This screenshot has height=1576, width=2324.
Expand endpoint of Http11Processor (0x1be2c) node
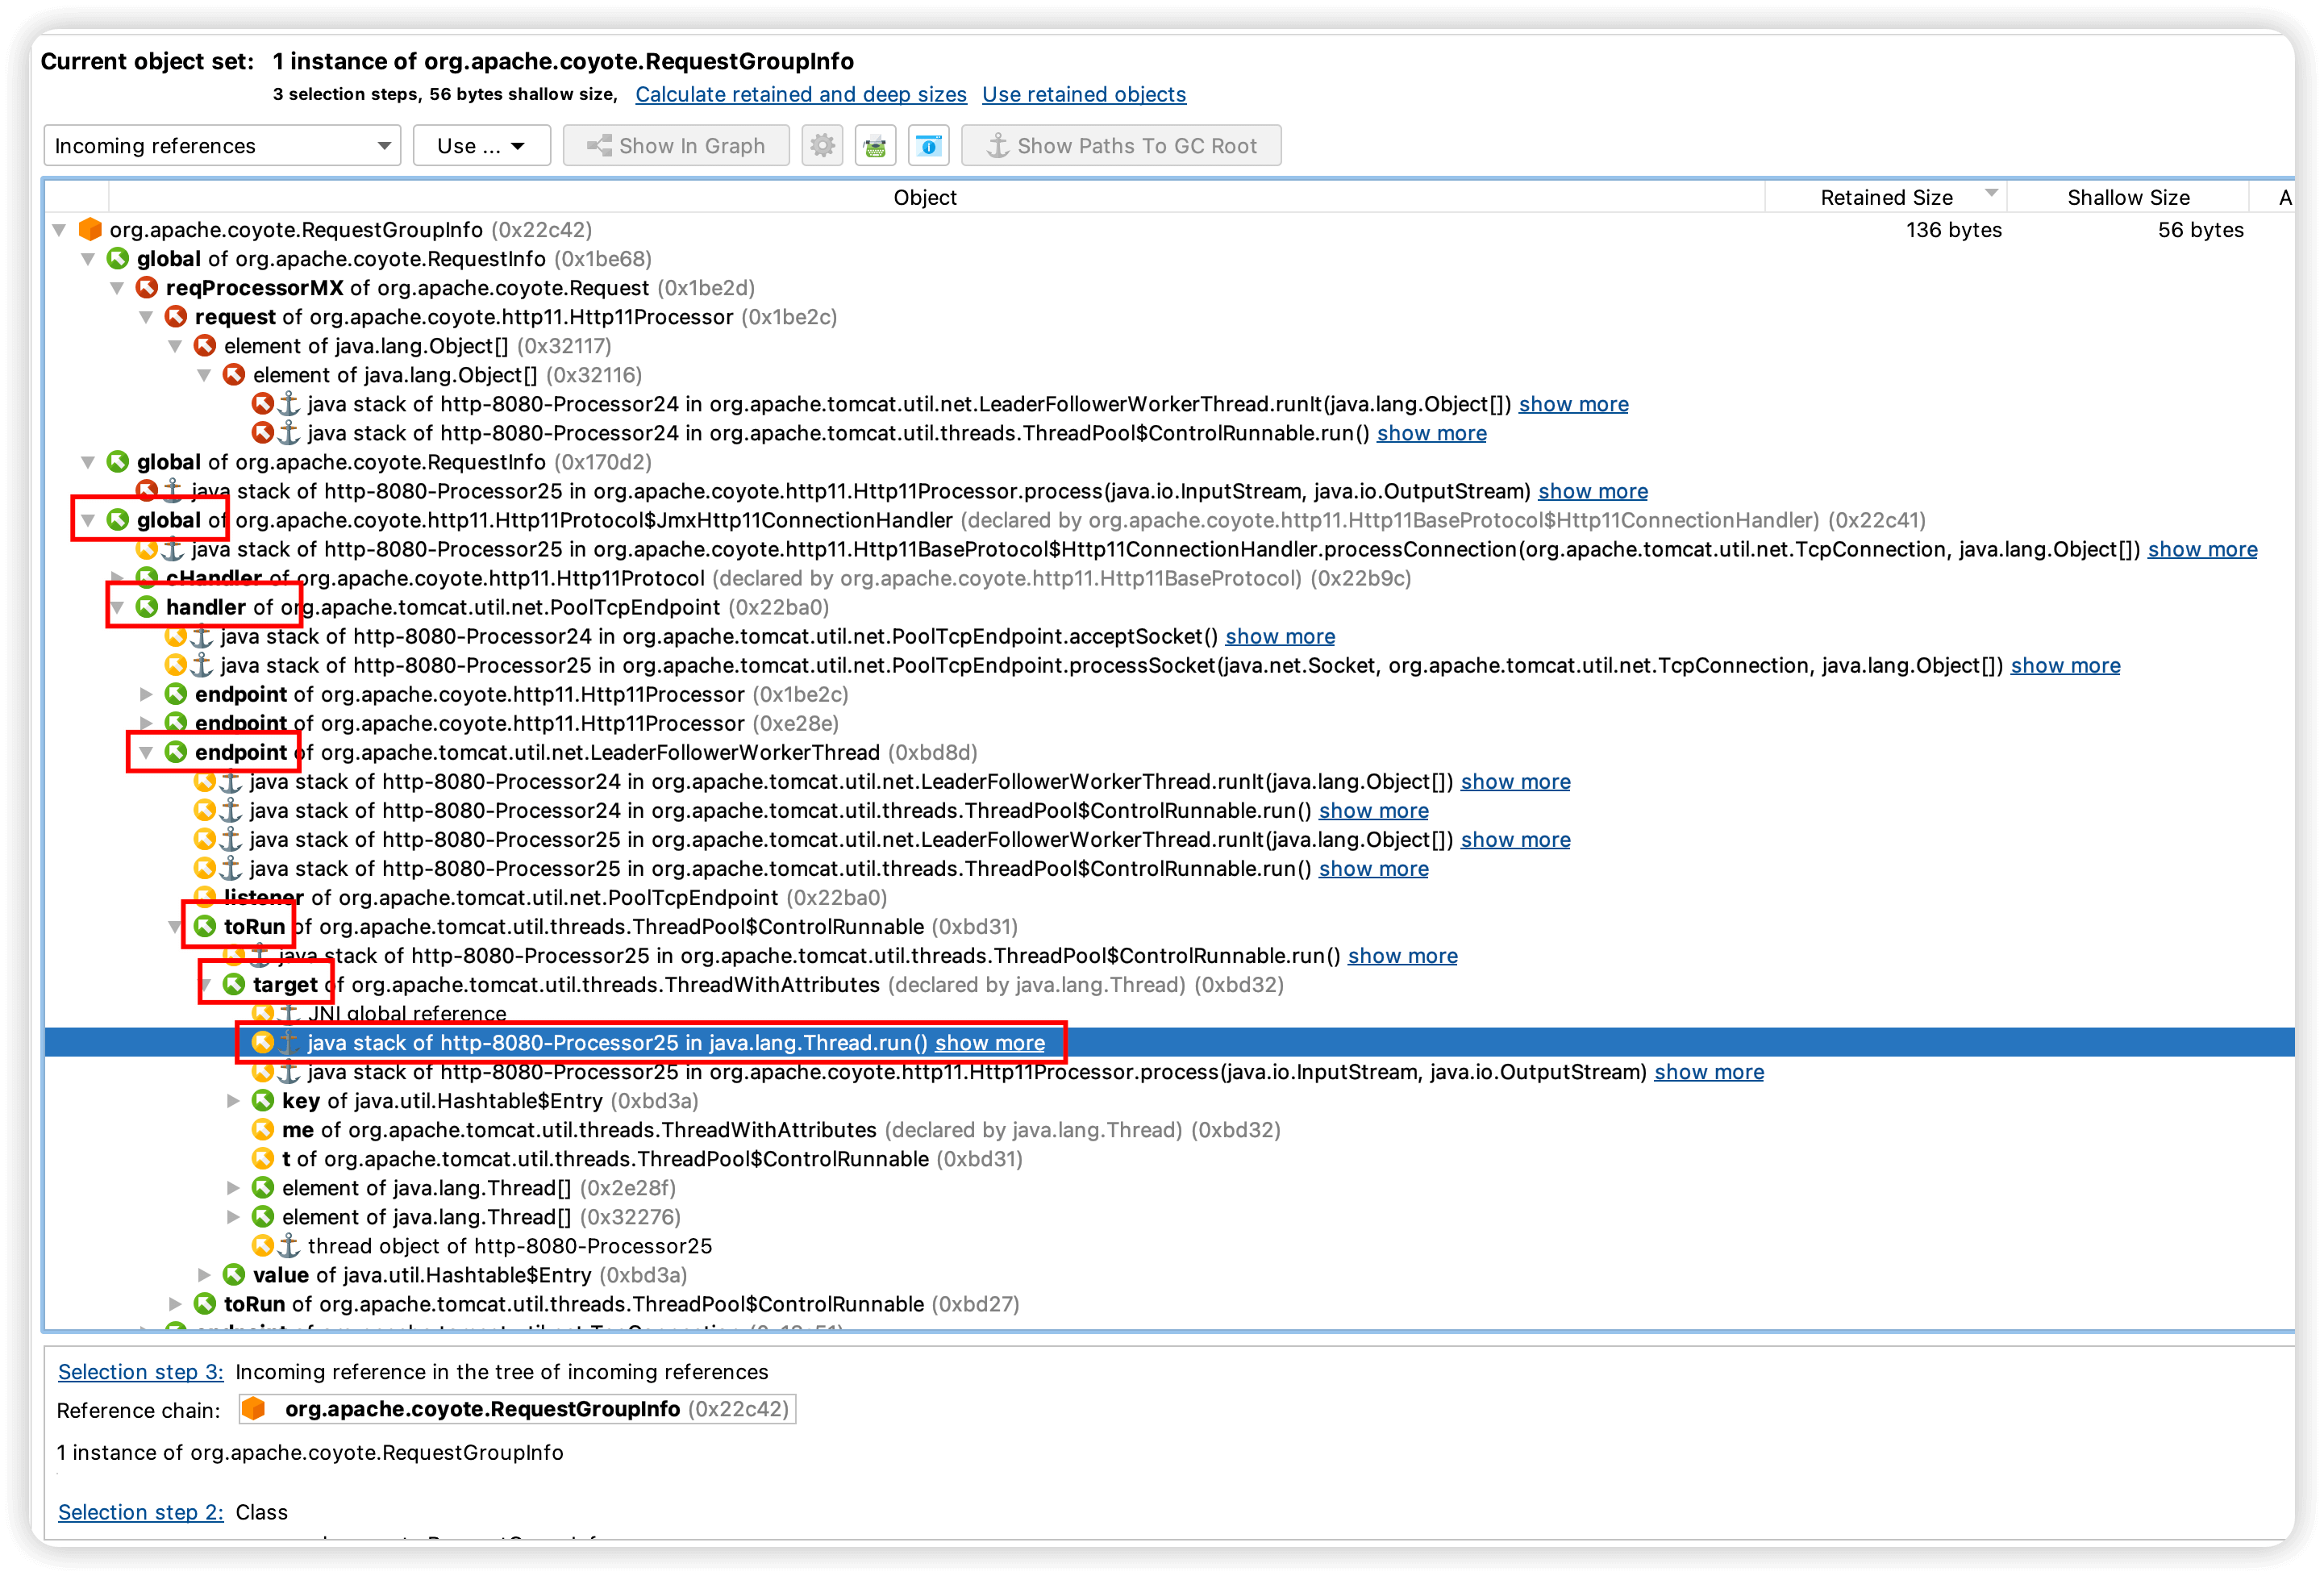146,694
